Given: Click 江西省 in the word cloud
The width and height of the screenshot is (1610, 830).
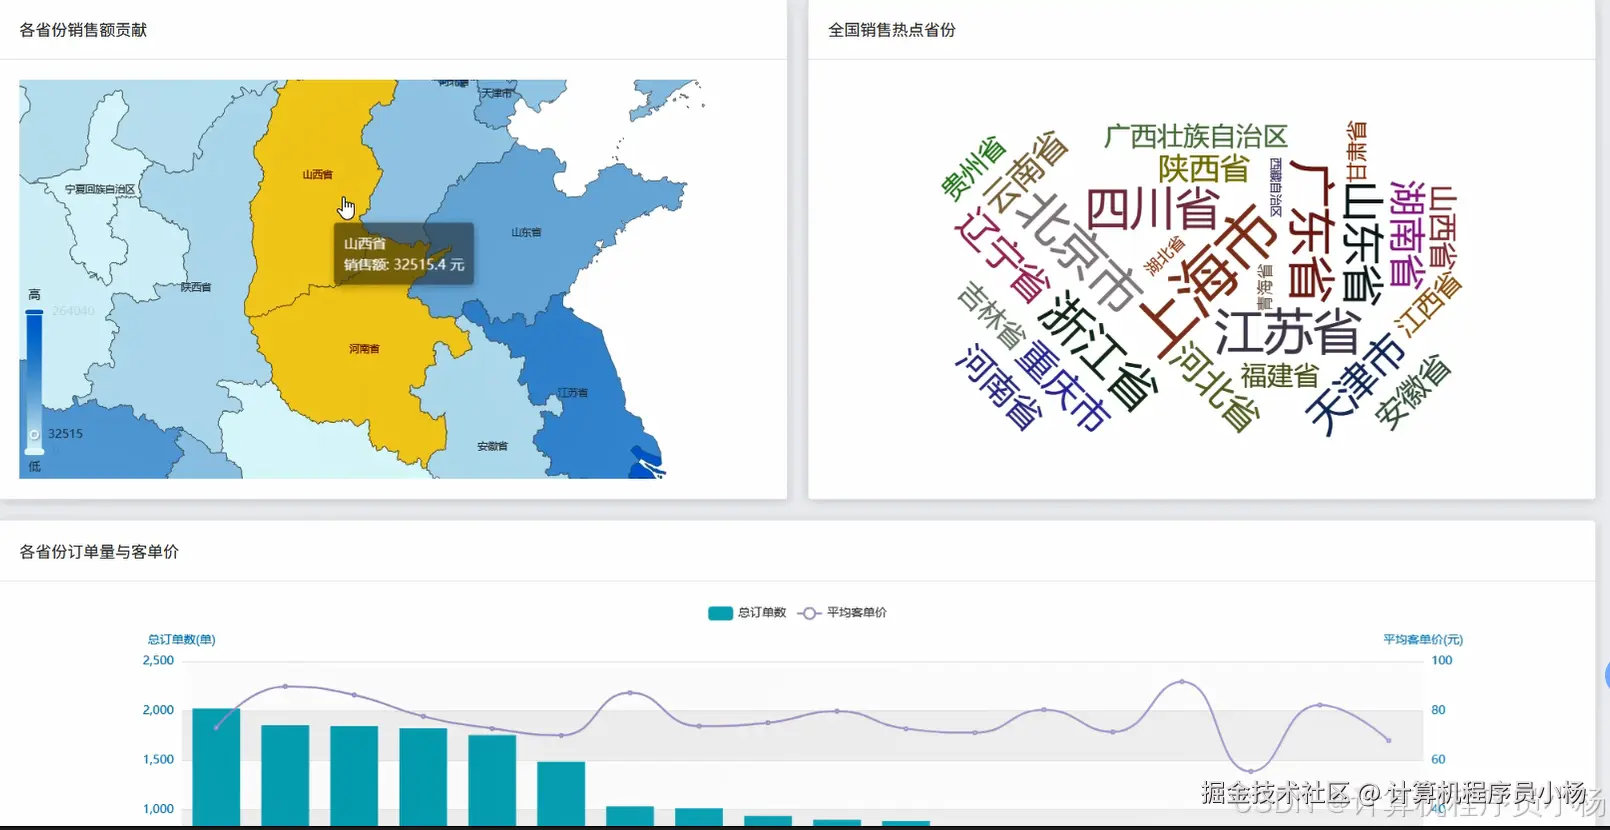Looking at the screenshot, I should pyautogui.click(x=1429, y=305).
